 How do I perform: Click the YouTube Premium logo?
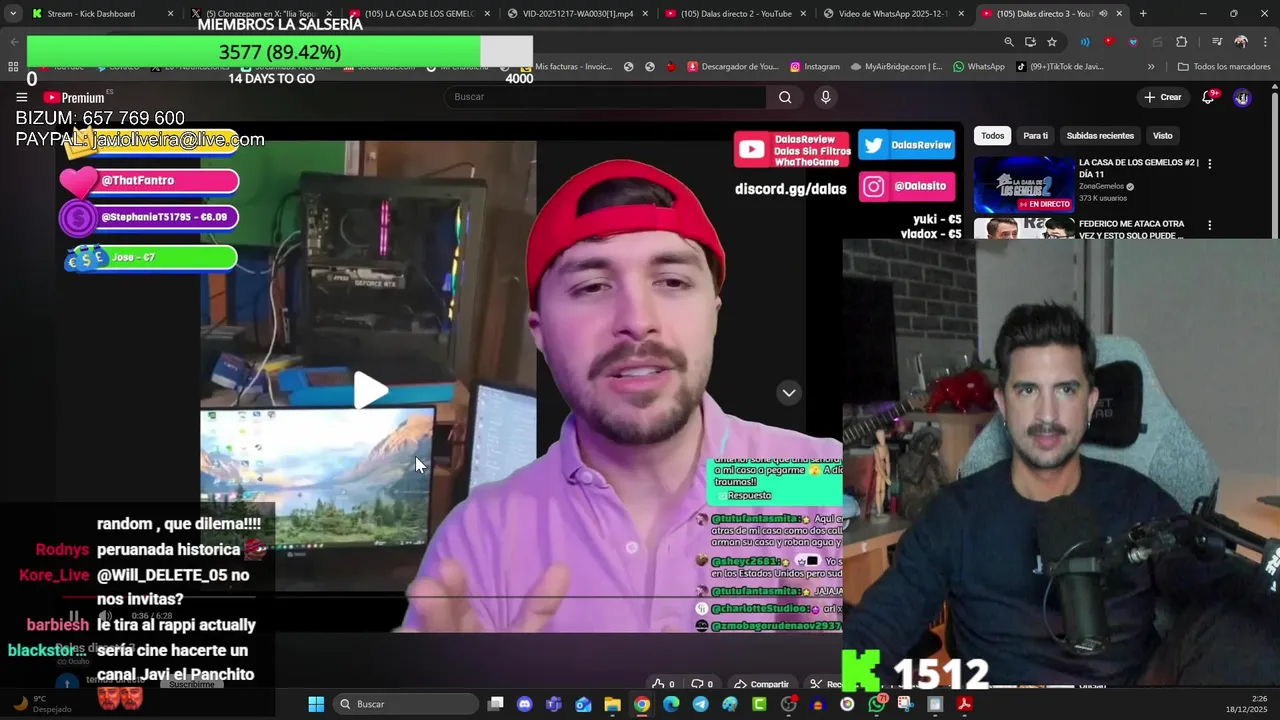pyautogui.click(x=74, y=97)
